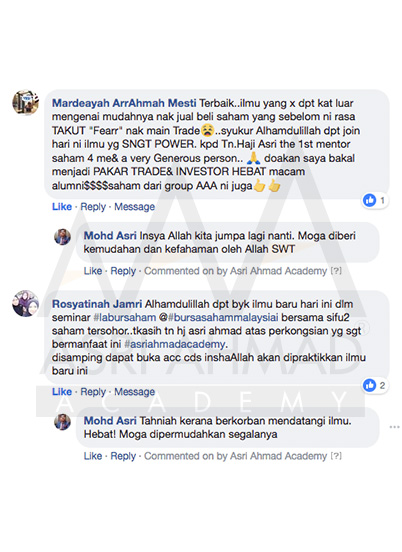Reply to Mohd Asri's 'Tahniah' comment
Viewport: 402px width, 552px height.
(x=123, y=456)
